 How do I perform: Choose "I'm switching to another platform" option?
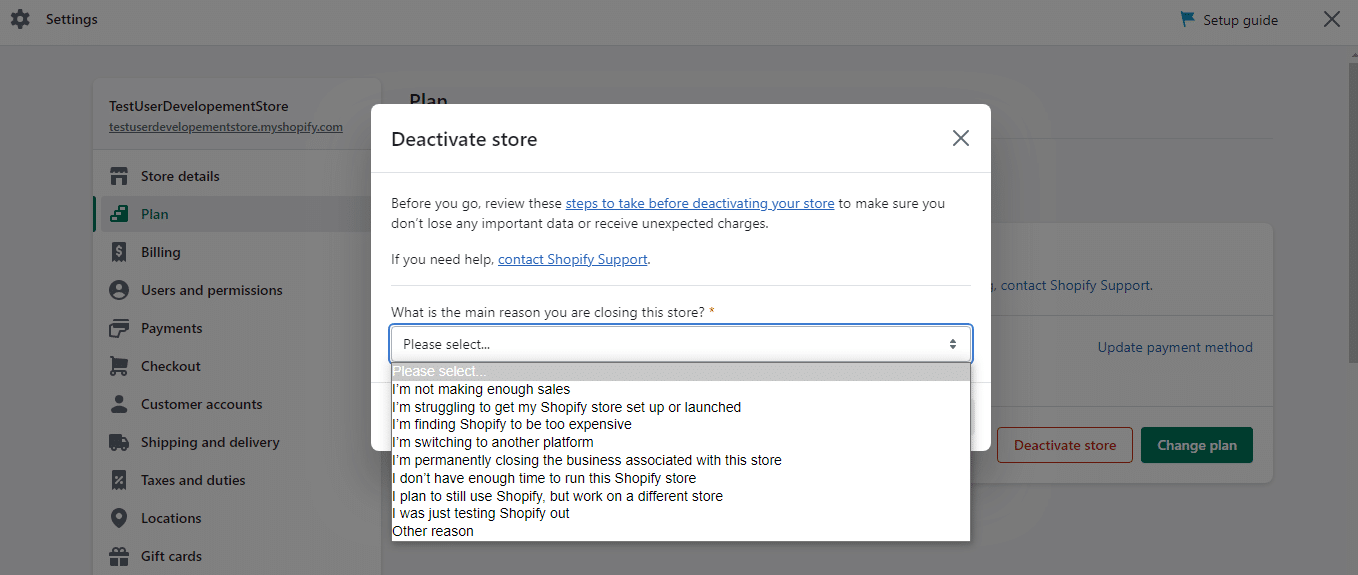(x=493, y=442)
